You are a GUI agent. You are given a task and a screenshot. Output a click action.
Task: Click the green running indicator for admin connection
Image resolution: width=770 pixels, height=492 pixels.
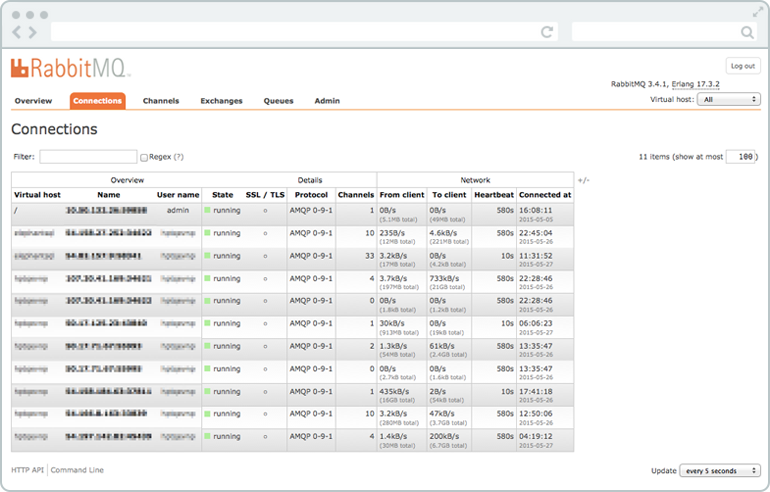207,211
